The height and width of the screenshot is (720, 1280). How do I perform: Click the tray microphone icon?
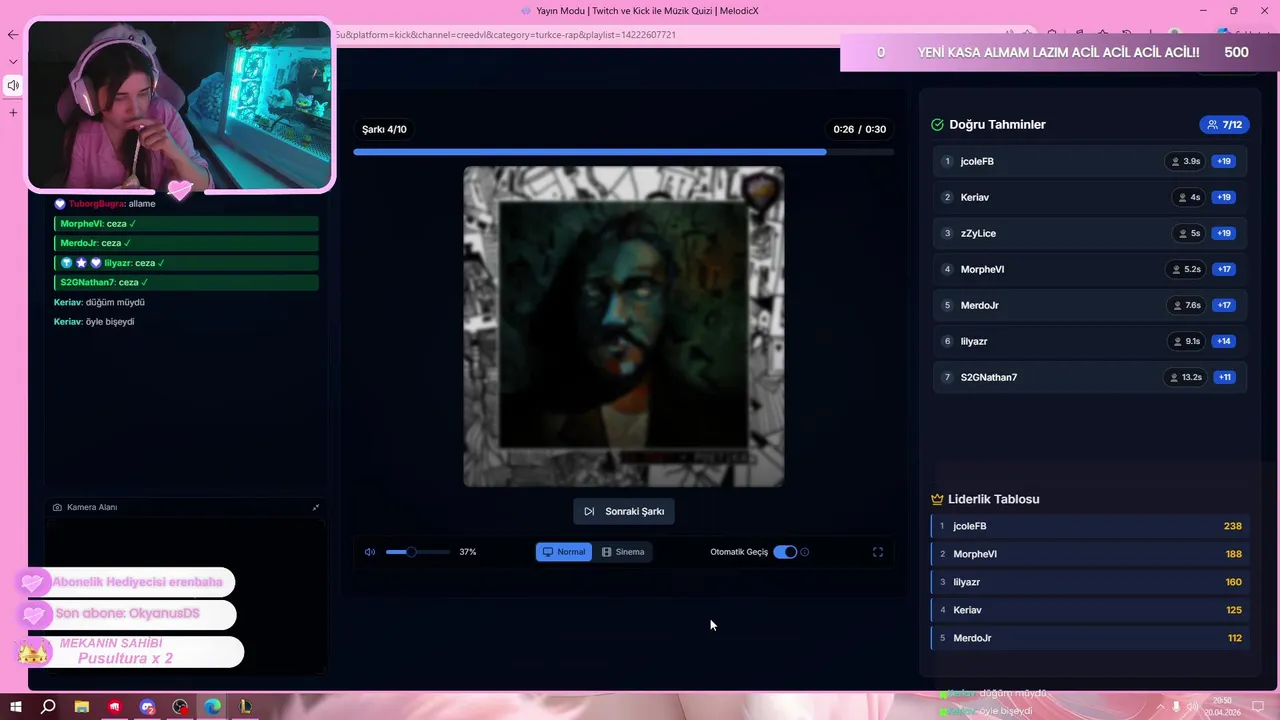1176,707
